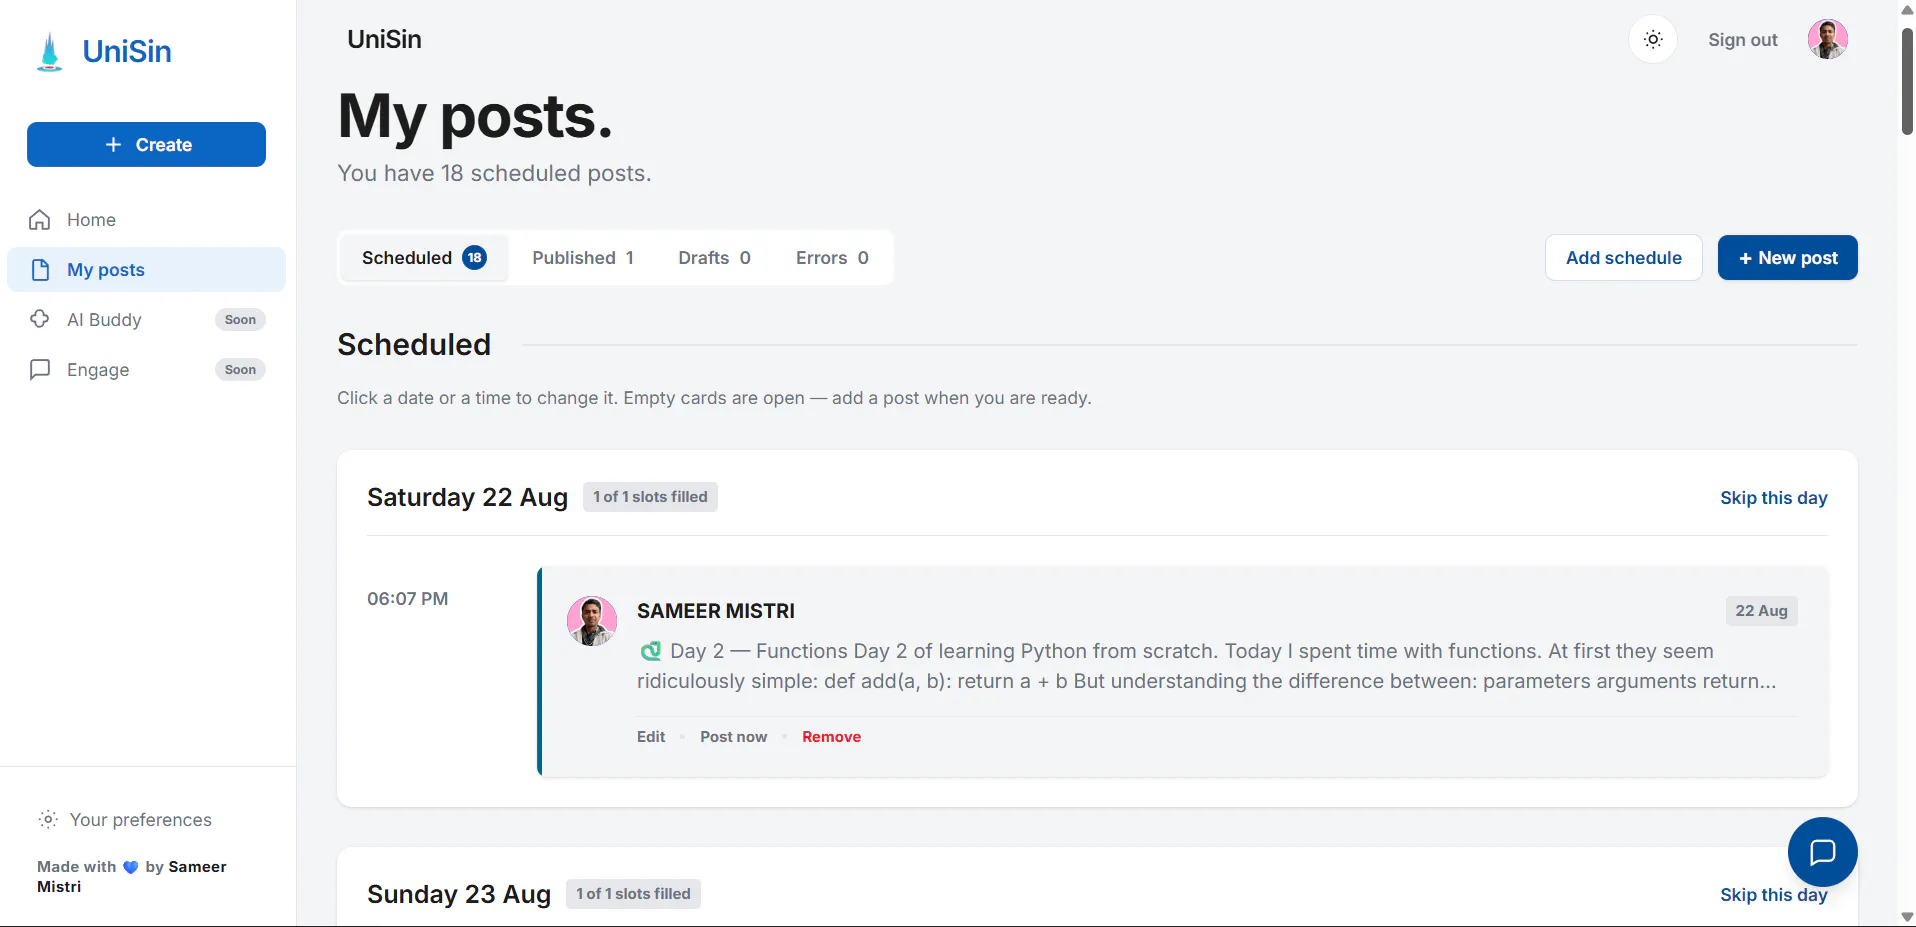Image resolution: width=1916 pixels, height=927 pixels.
Task: Click Sign out in the header
Action: point(1742,40)
